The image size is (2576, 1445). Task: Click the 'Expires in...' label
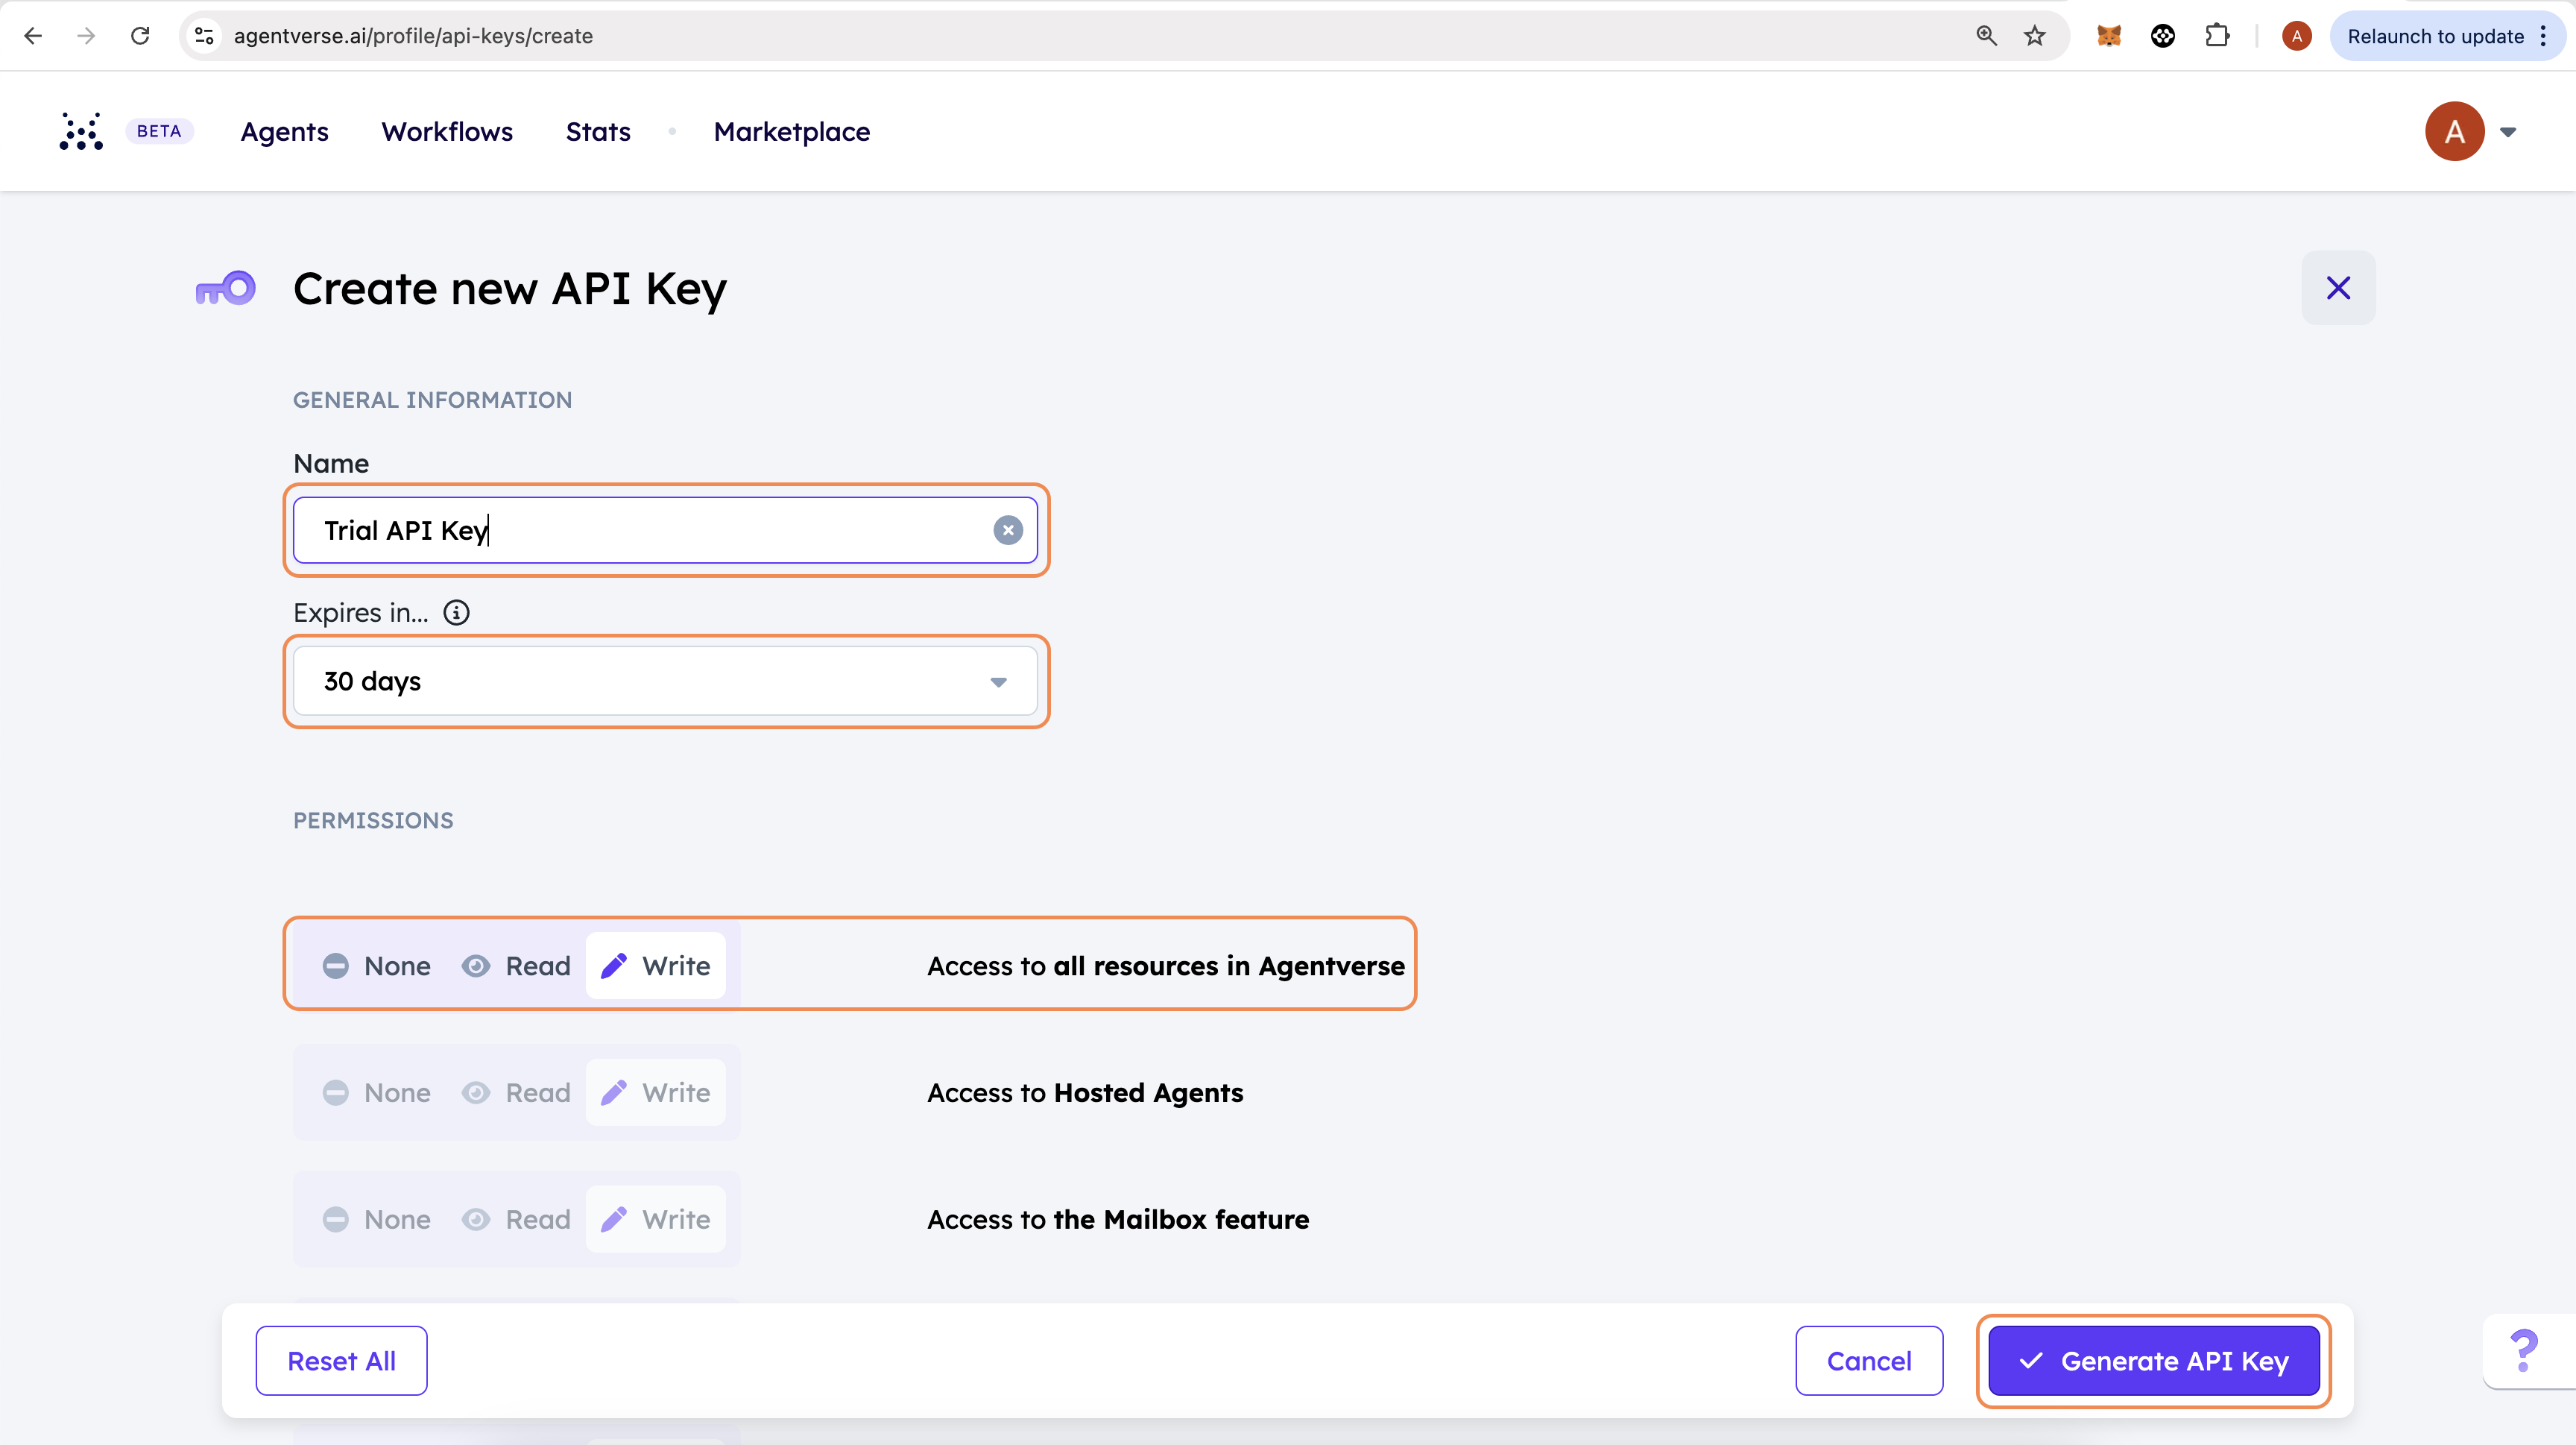coord(360,613)
